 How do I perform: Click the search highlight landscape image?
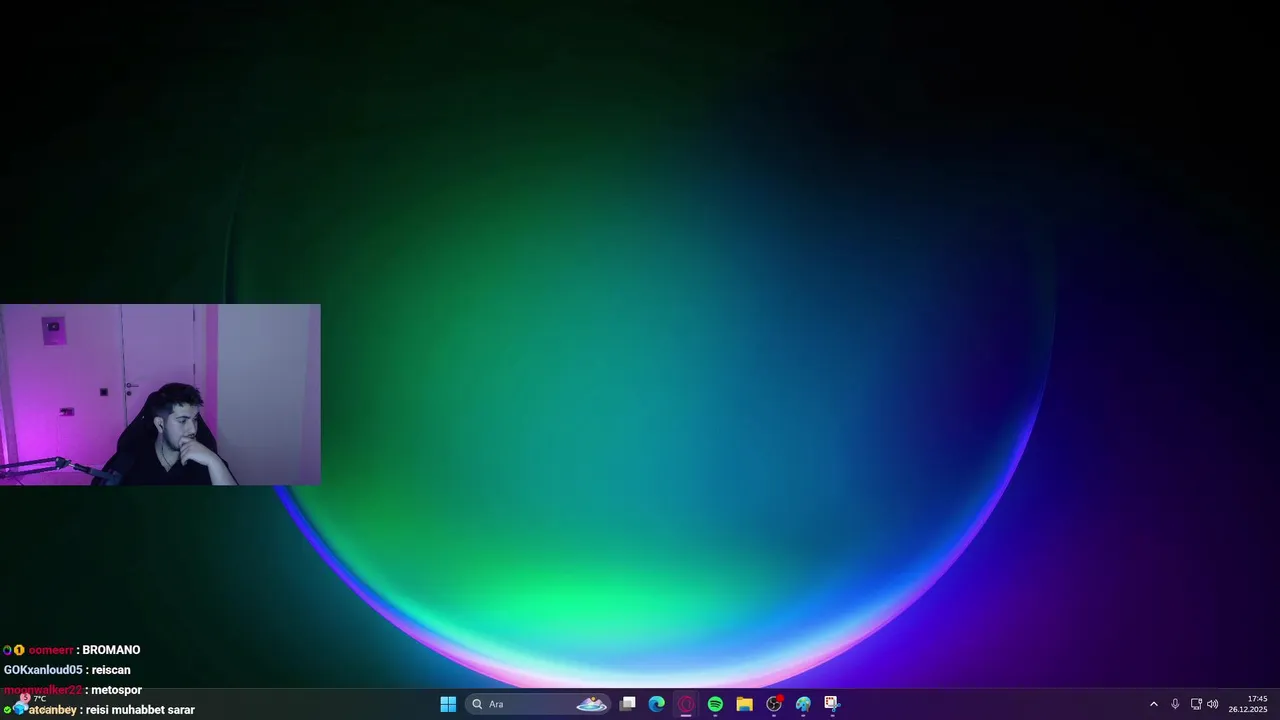tap(591, 704)
